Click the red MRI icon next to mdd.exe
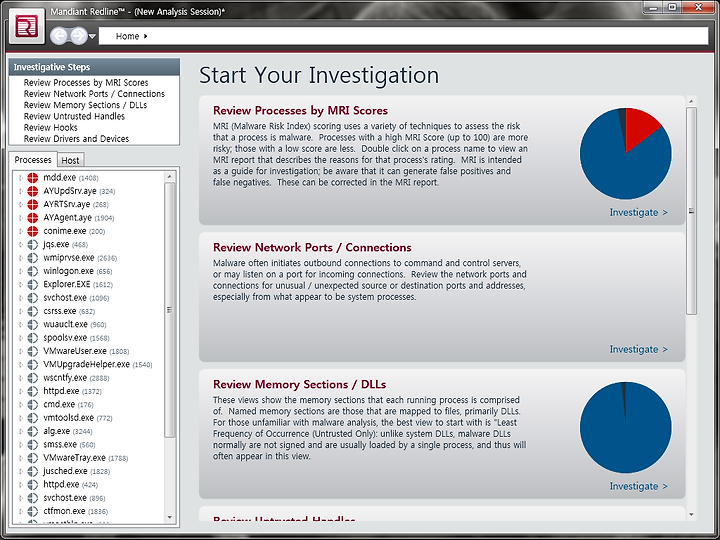The width and height of the screenshot is (720, 540). click(x=33, y=178)
